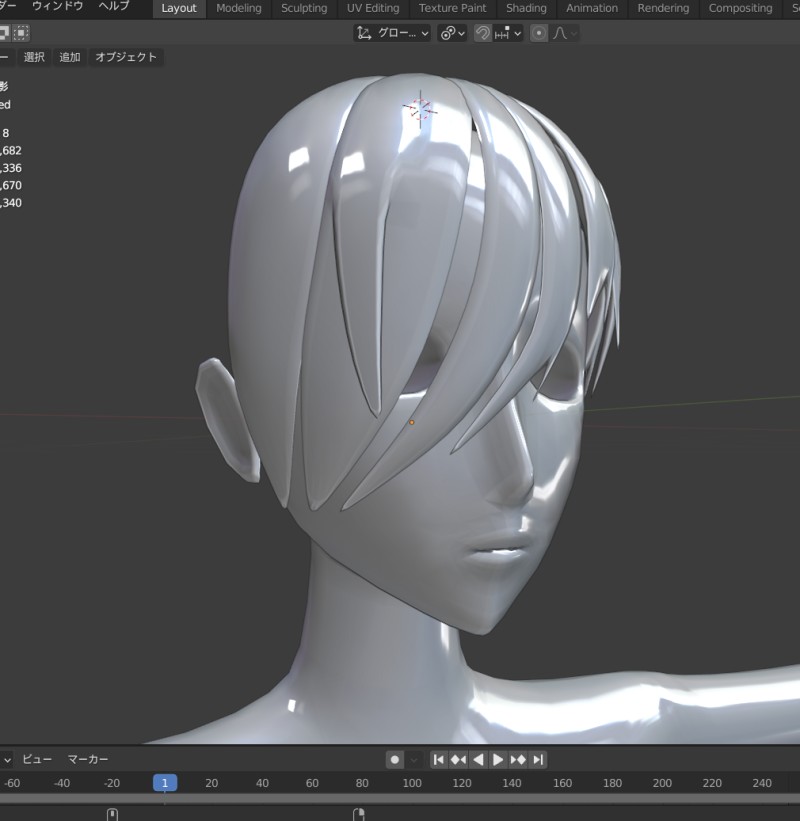
Task: Jump to the next keyframe
Action: (x=518, y=760)
